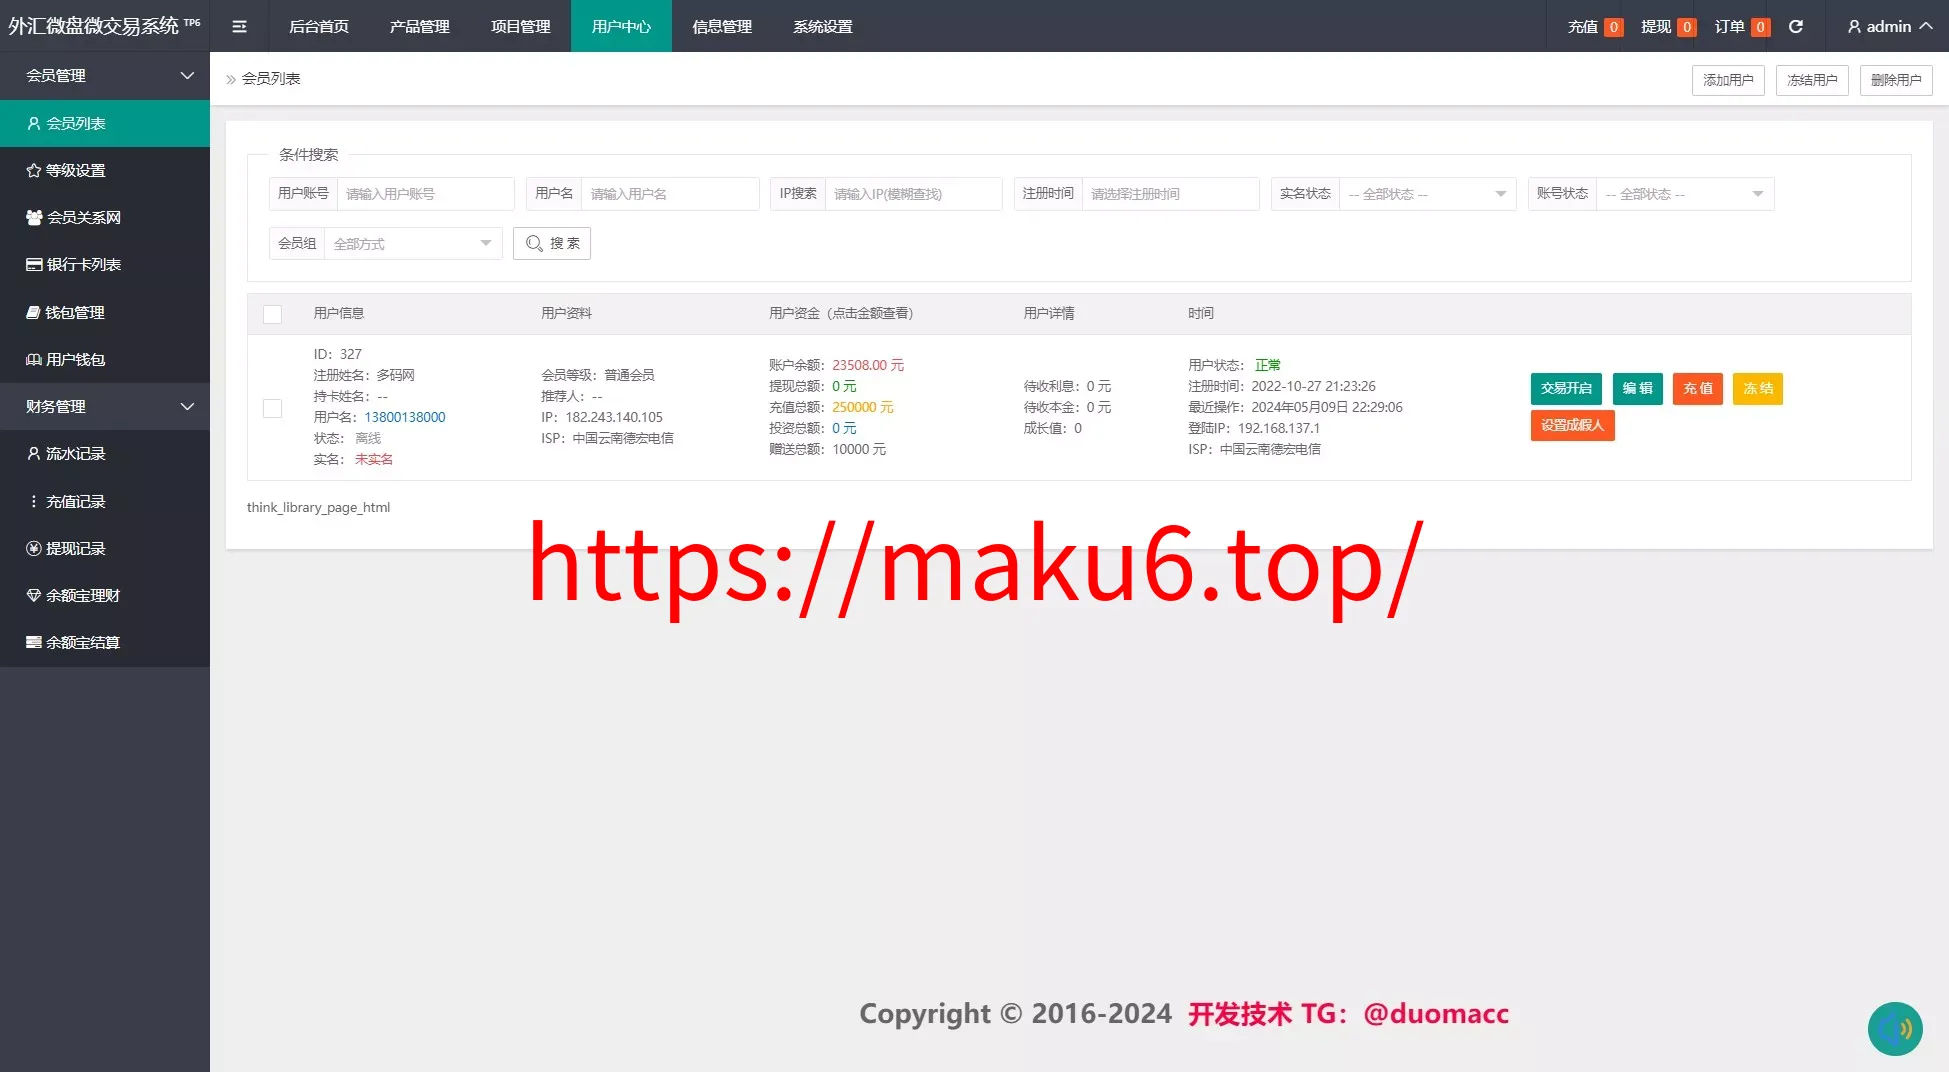Click the 删除用户 button
Viewport: 1949px width, 1072px height.
(x=1896, y=80)
